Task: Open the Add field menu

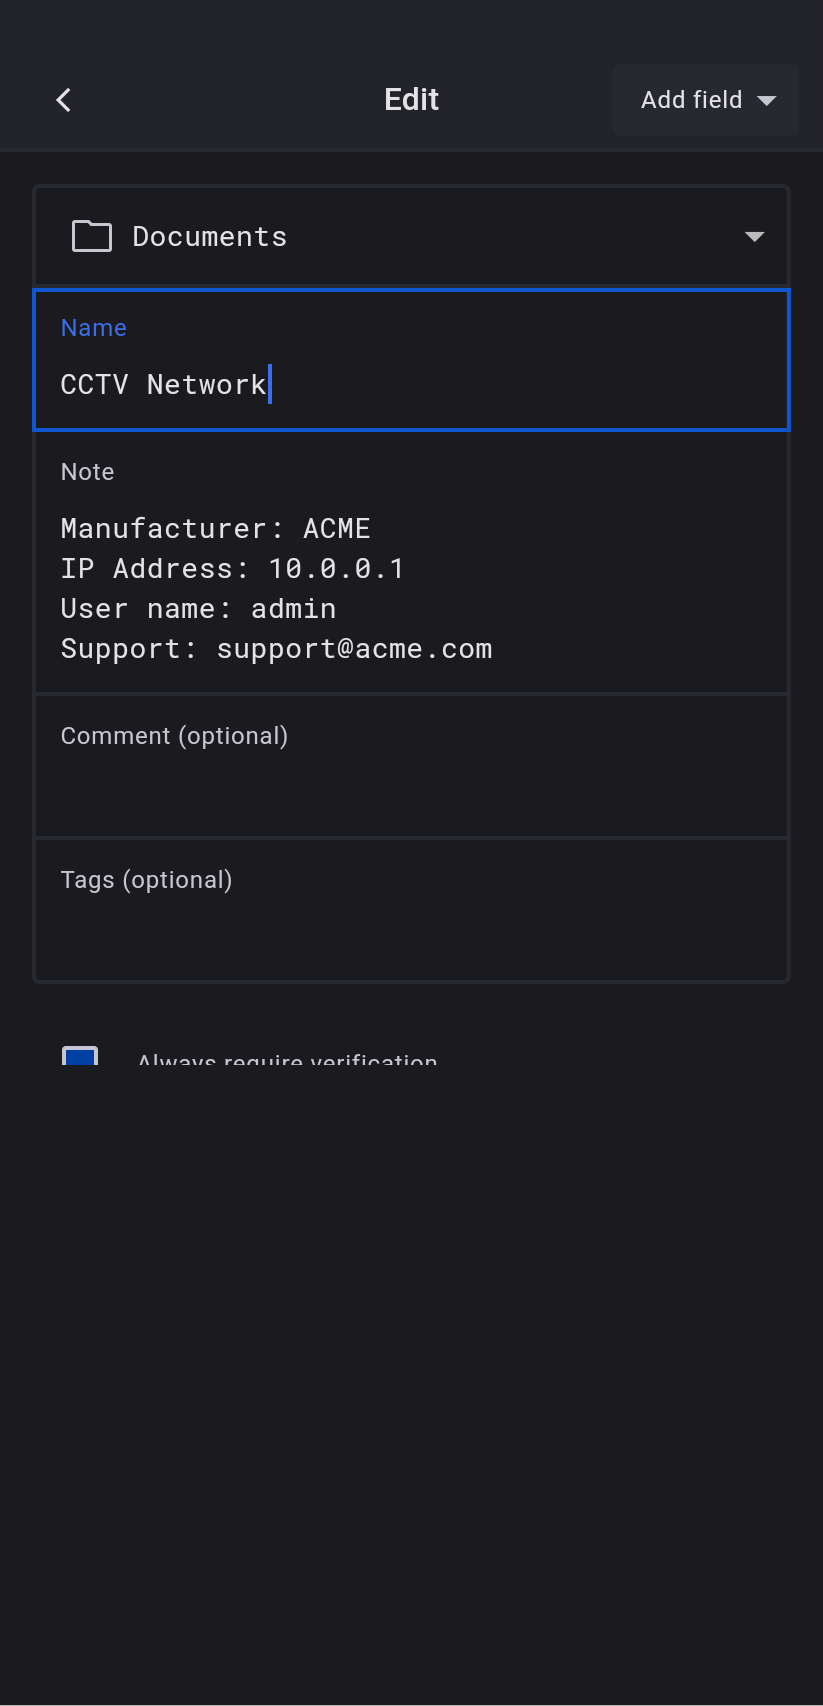Action: pyautogui.click(x=705, y=100)
